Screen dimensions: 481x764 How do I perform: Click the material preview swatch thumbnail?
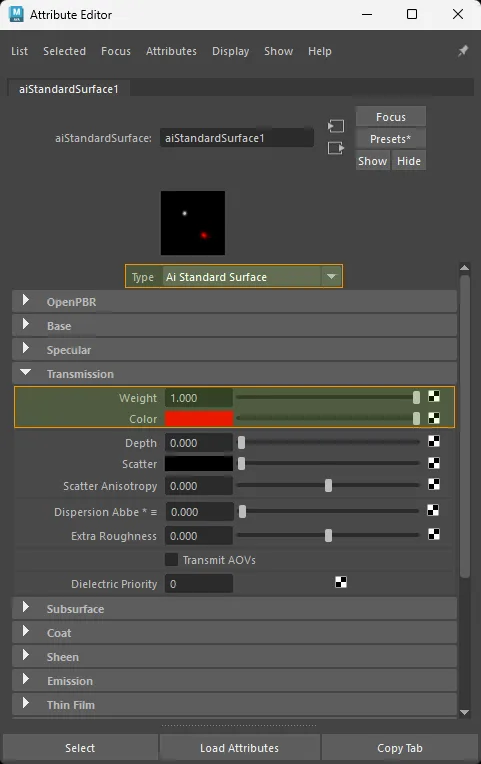[x=193, y=223]
